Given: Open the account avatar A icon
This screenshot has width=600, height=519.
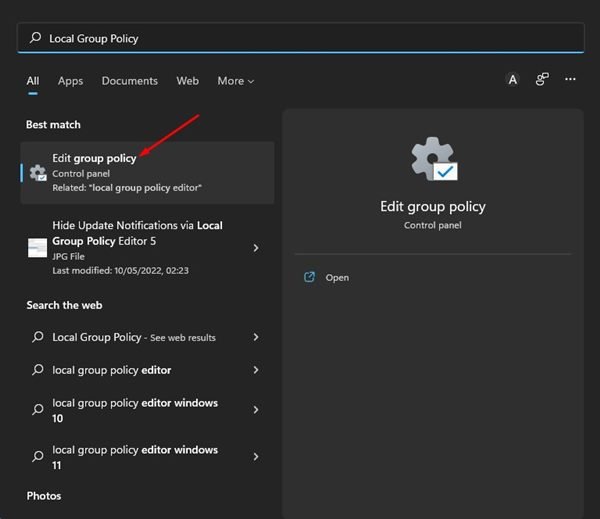Looking at the screenshot, I should (513, 80).
